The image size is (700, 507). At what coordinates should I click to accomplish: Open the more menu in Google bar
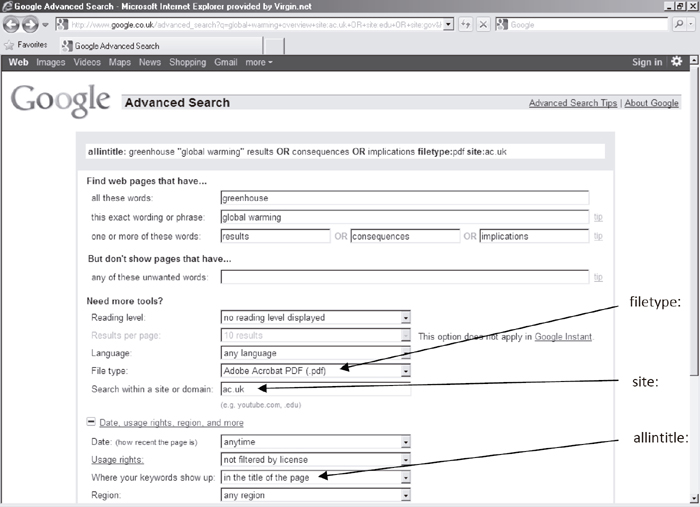click(x=258, y=62)
